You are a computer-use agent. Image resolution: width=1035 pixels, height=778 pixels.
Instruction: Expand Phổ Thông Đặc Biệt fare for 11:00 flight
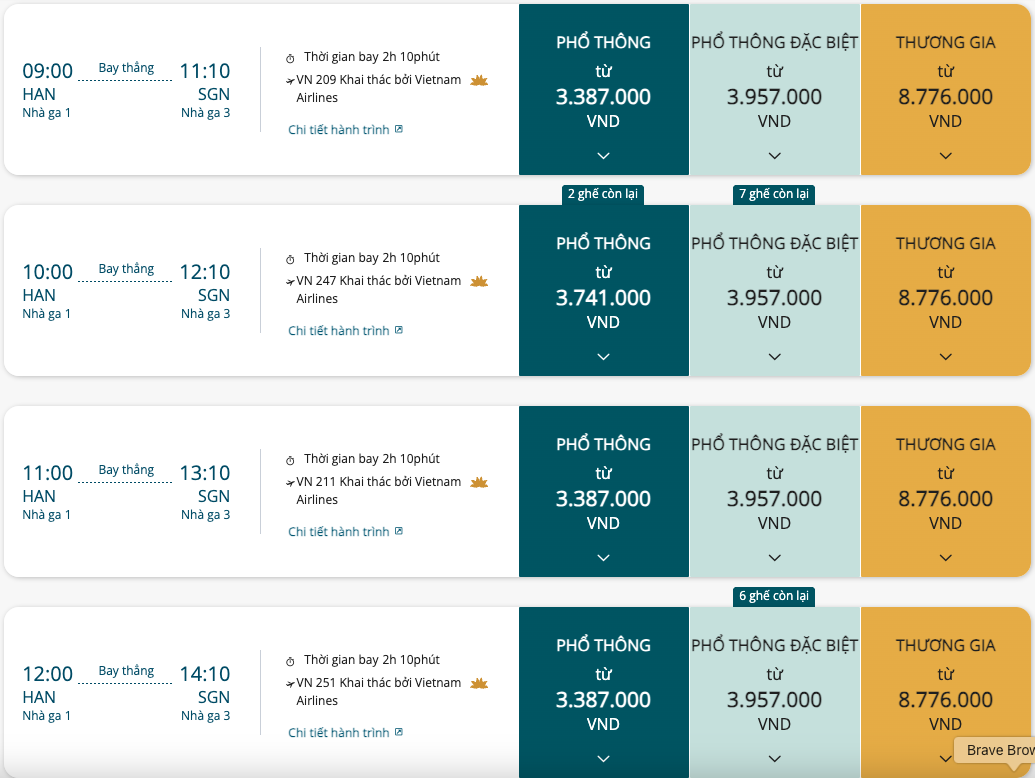[775, 558]
